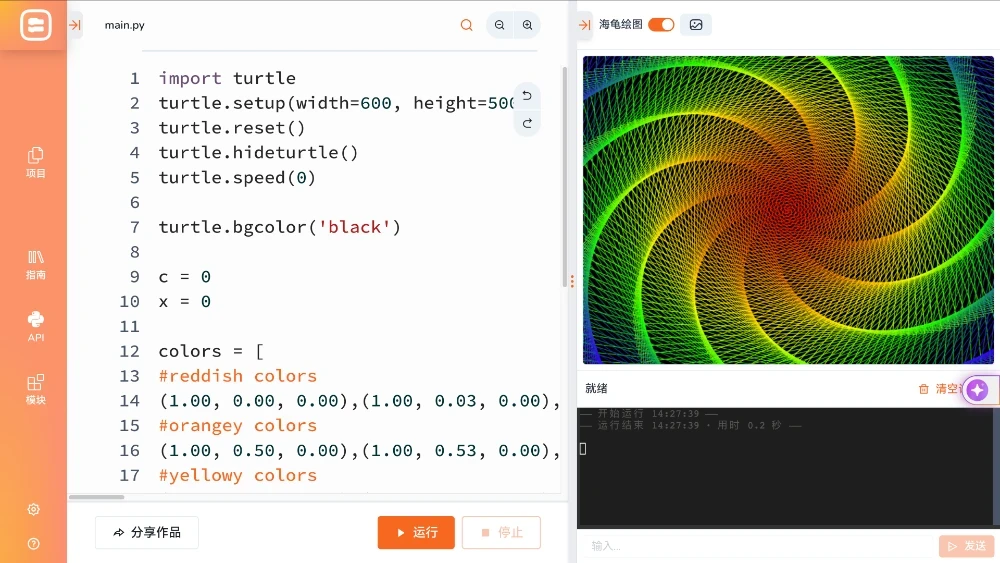Click the 就绪 ready status text
The image size is (1000, 563).
(596, 388)
